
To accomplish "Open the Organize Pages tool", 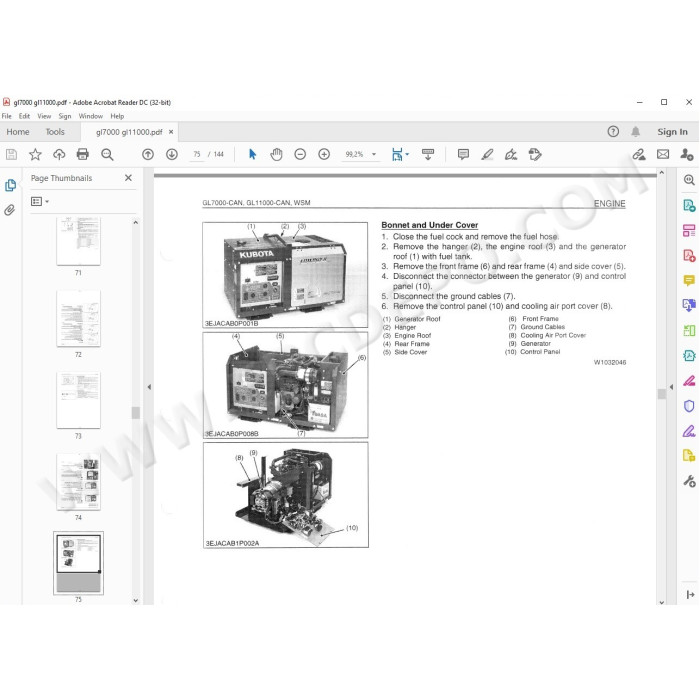I will pyautogui.click(x=689, y=231).
